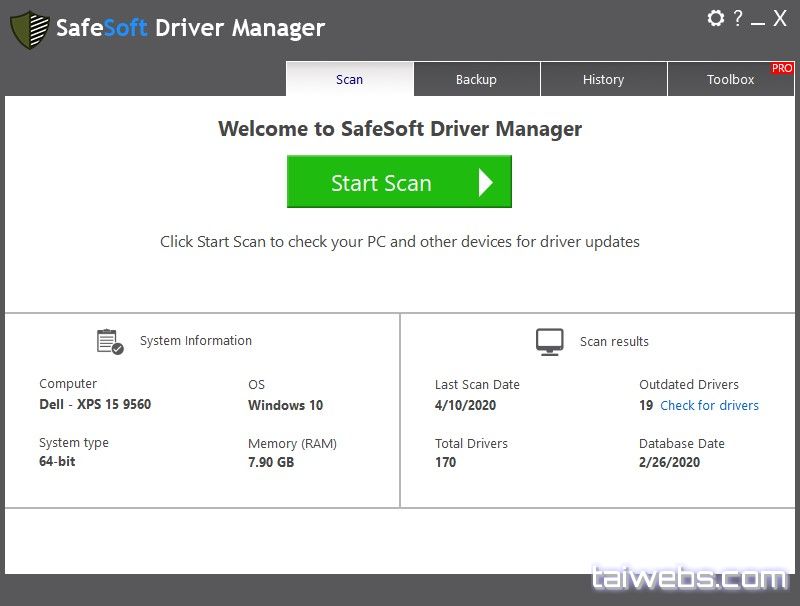Click the last scan date 4/10/2020

465,405
